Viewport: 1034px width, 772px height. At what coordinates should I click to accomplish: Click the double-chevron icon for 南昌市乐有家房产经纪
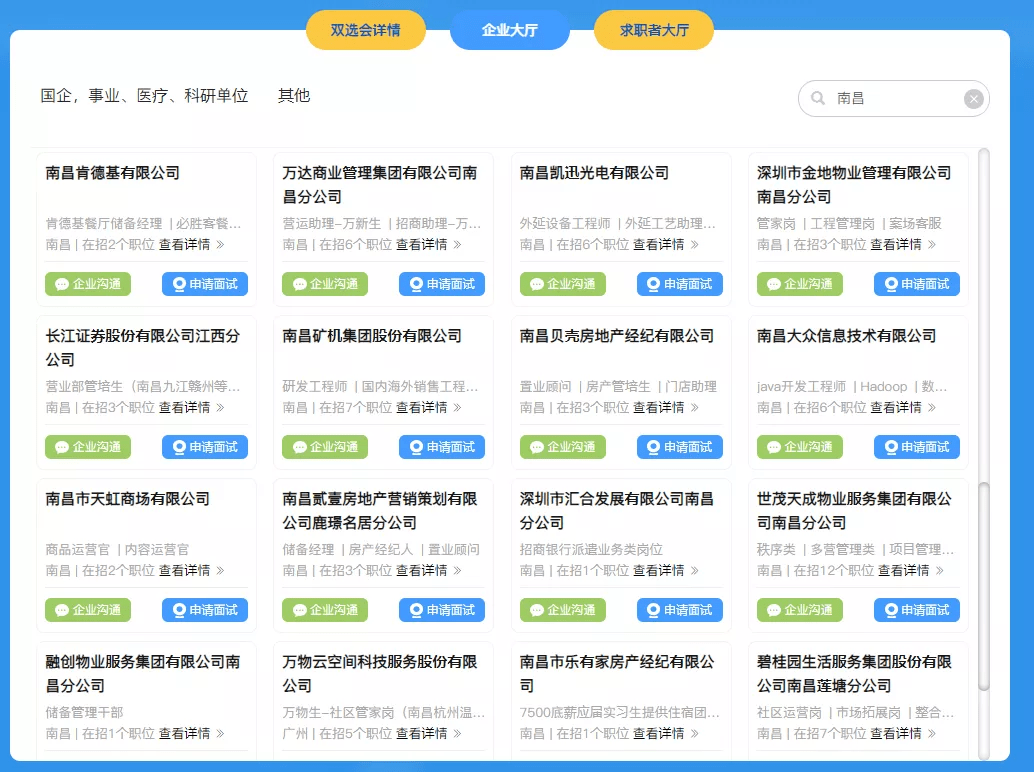(694, 733)
